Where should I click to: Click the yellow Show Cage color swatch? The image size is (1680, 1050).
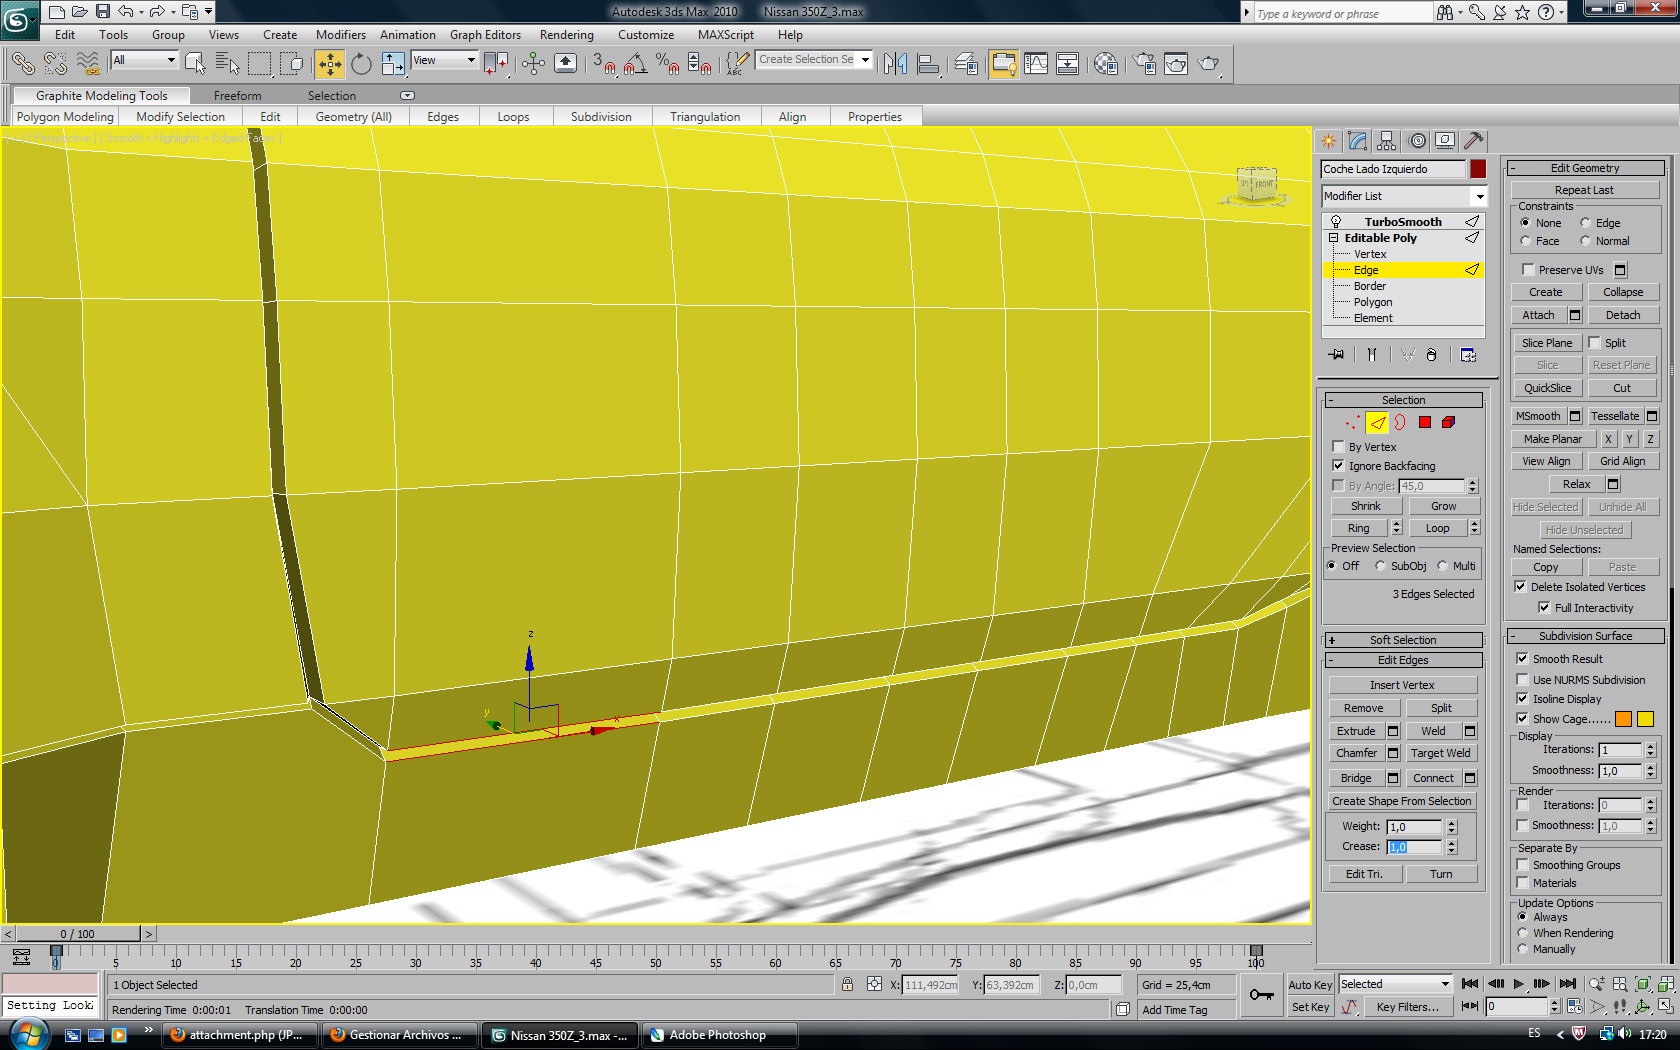click(1645, 719)
